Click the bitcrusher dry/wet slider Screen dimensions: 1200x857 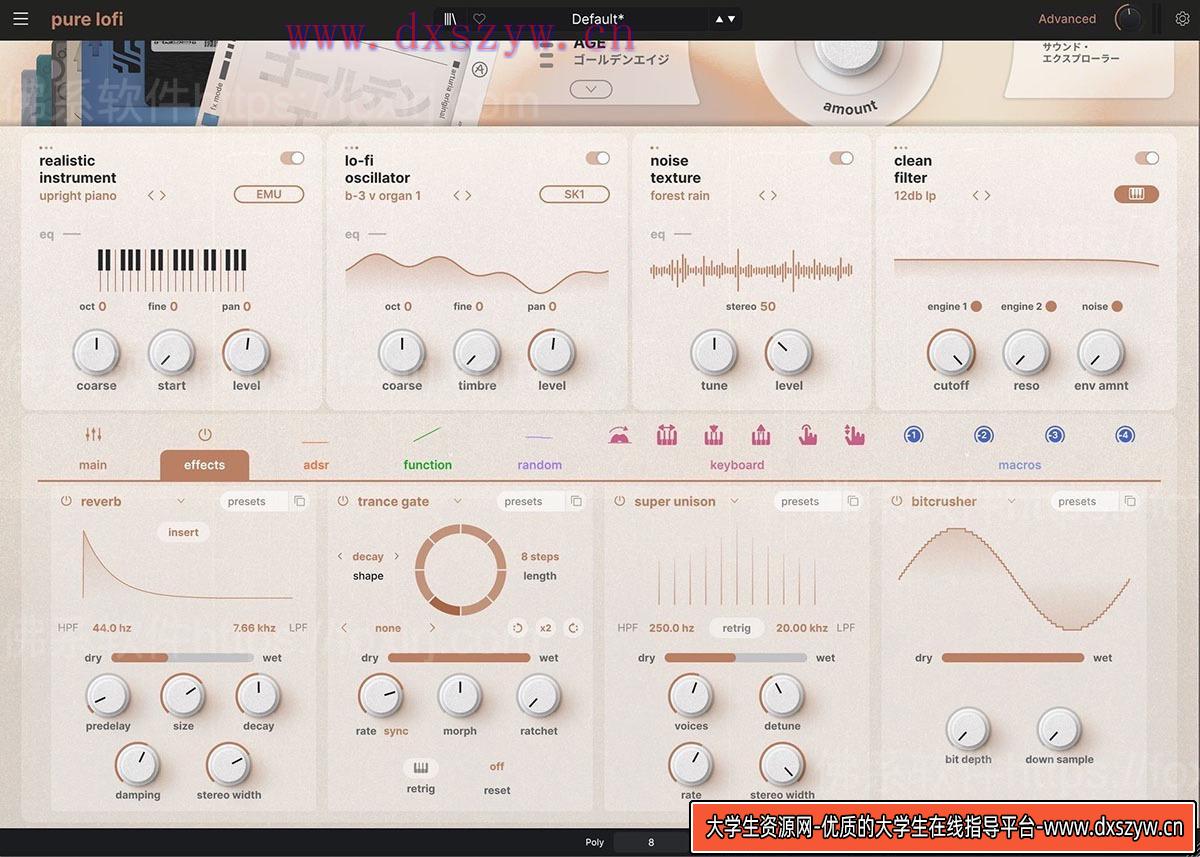(x=1013, y=658)
